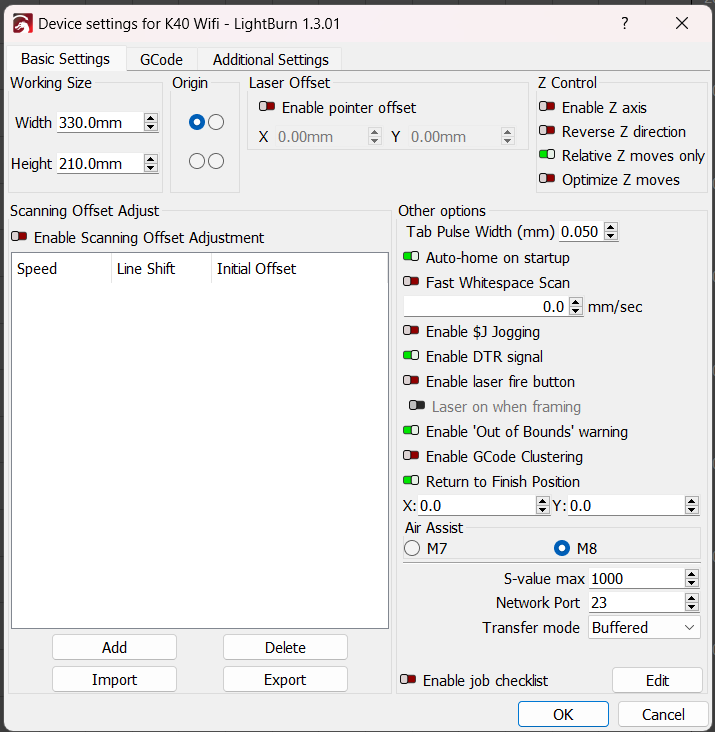The height and width of the screenshot is (732, 715).
Task: Open the Transfer mode dropdown
Action: point(644,628)
